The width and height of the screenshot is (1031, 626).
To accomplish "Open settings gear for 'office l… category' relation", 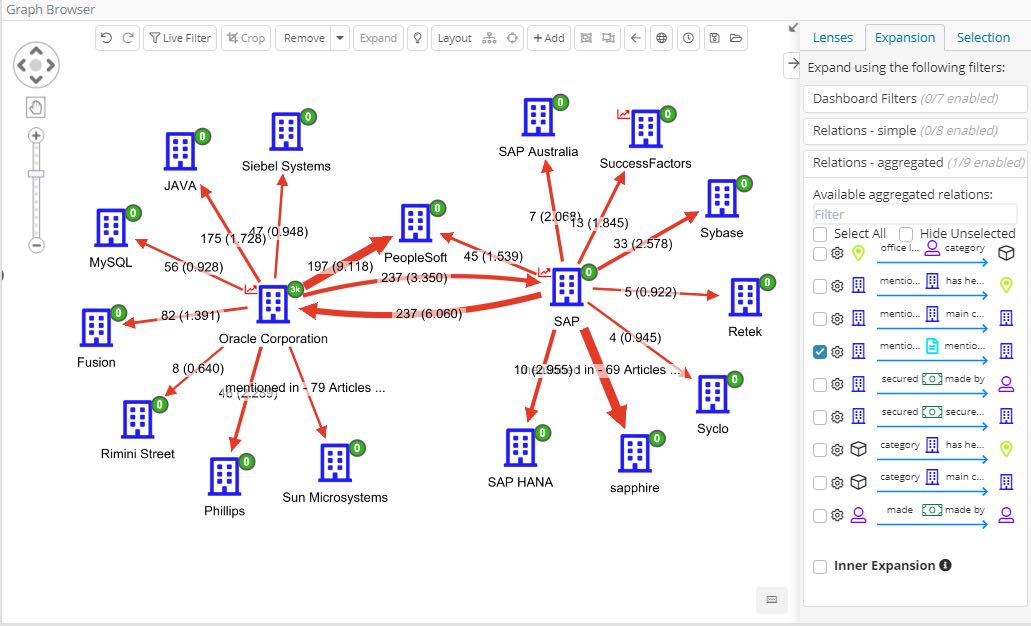I will (x=837, y=253).
